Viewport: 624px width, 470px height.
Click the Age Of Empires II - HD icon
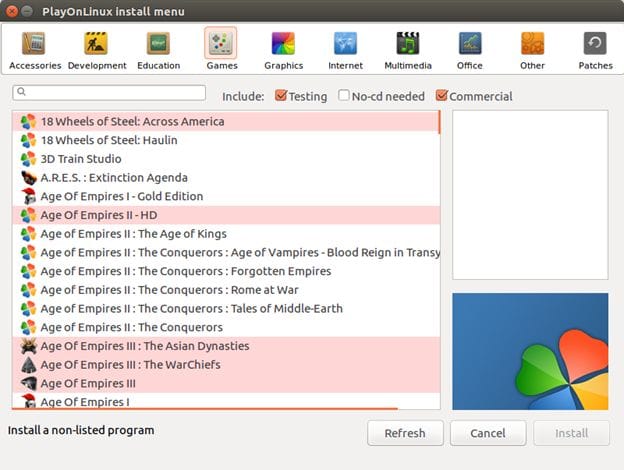click(x=28, y=215)
